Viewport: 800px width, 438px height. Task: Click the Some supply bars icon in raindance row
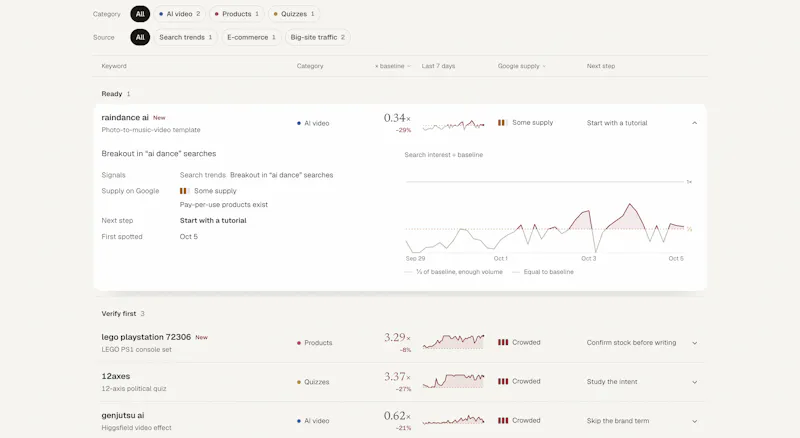pyautogui.click(x=502, y=123)
